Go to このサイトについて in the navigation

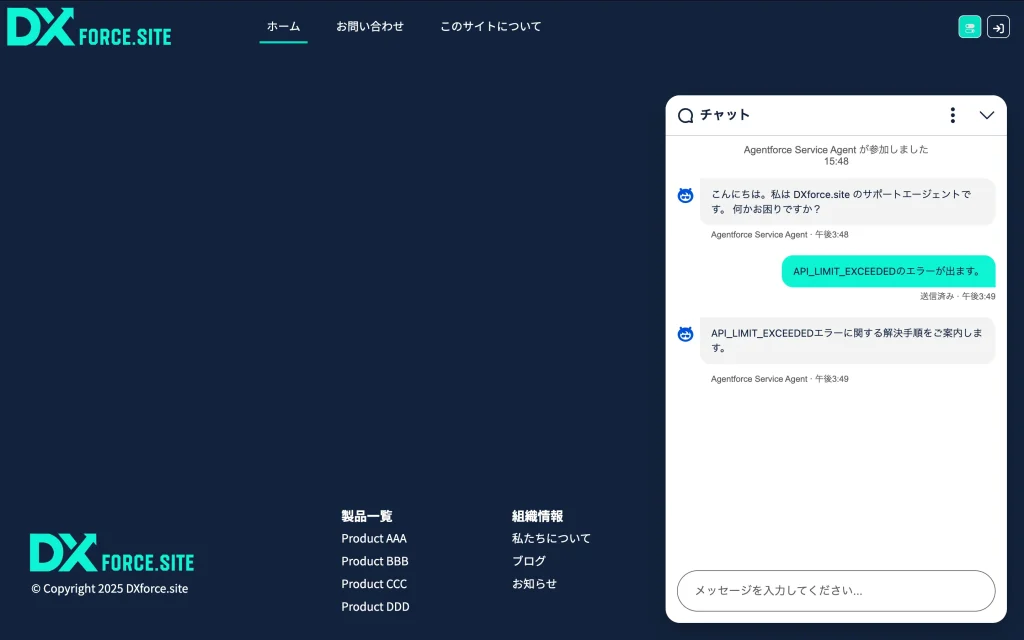coord(490,27)
